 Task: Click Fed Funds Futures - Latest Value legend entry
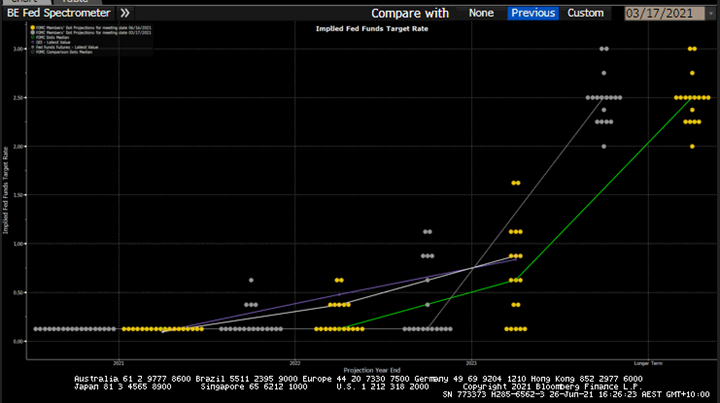(67, 47)
